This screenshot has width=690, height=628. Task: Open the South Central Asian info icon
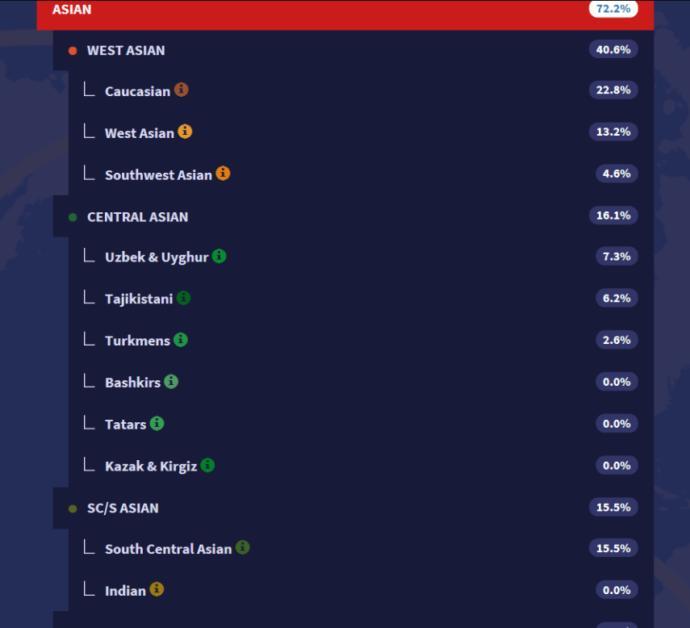242,548
